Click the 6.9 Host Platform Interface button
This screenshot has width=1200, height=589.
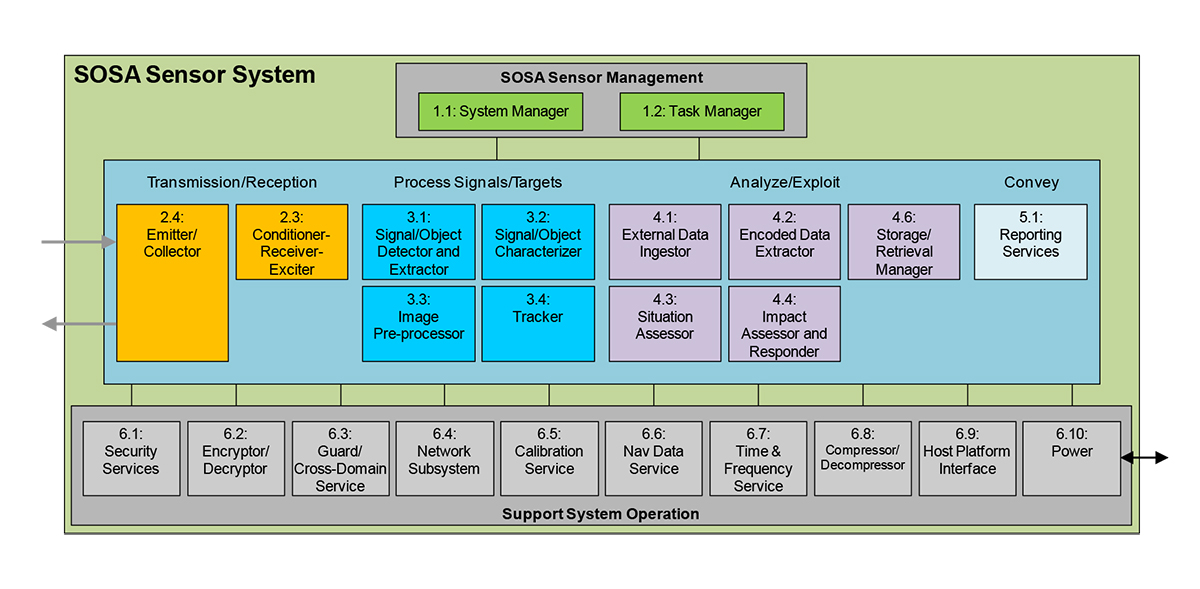pyautogui.click(x=967, y=458)
